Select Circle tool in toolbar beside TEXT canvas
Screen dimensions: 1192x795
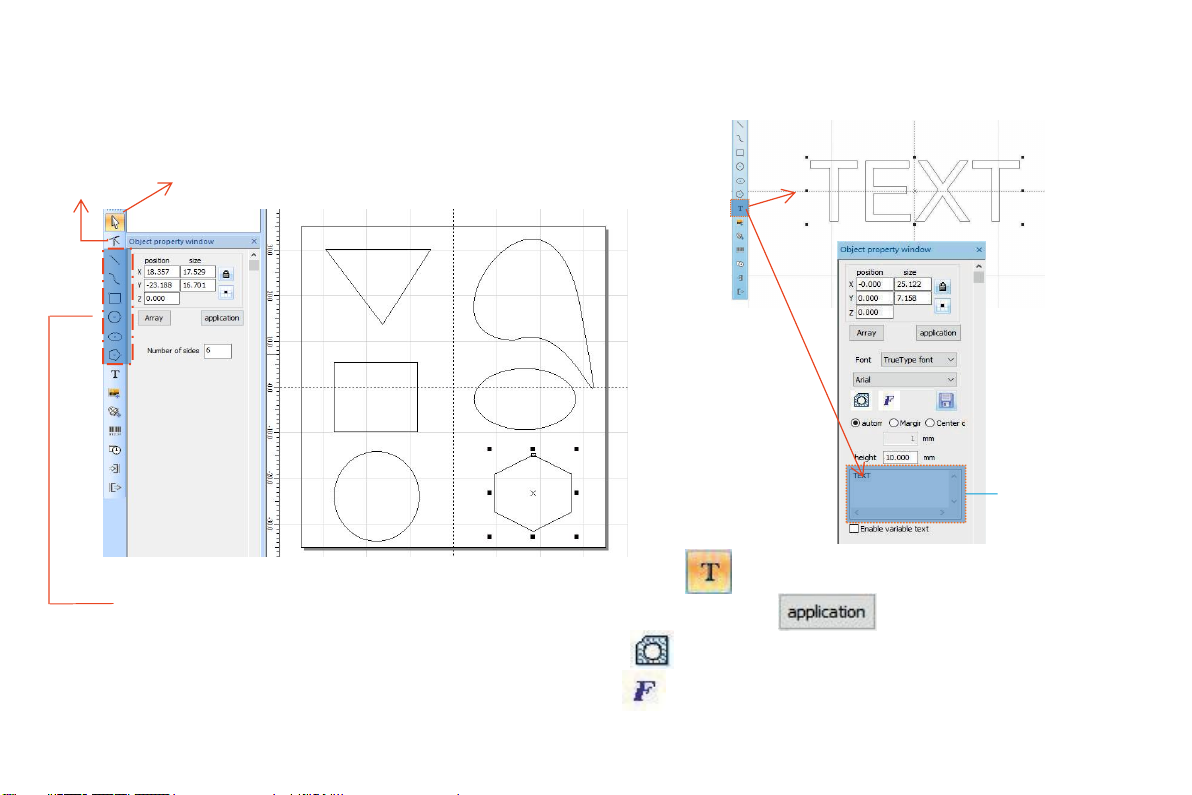[x=740, y=166]
